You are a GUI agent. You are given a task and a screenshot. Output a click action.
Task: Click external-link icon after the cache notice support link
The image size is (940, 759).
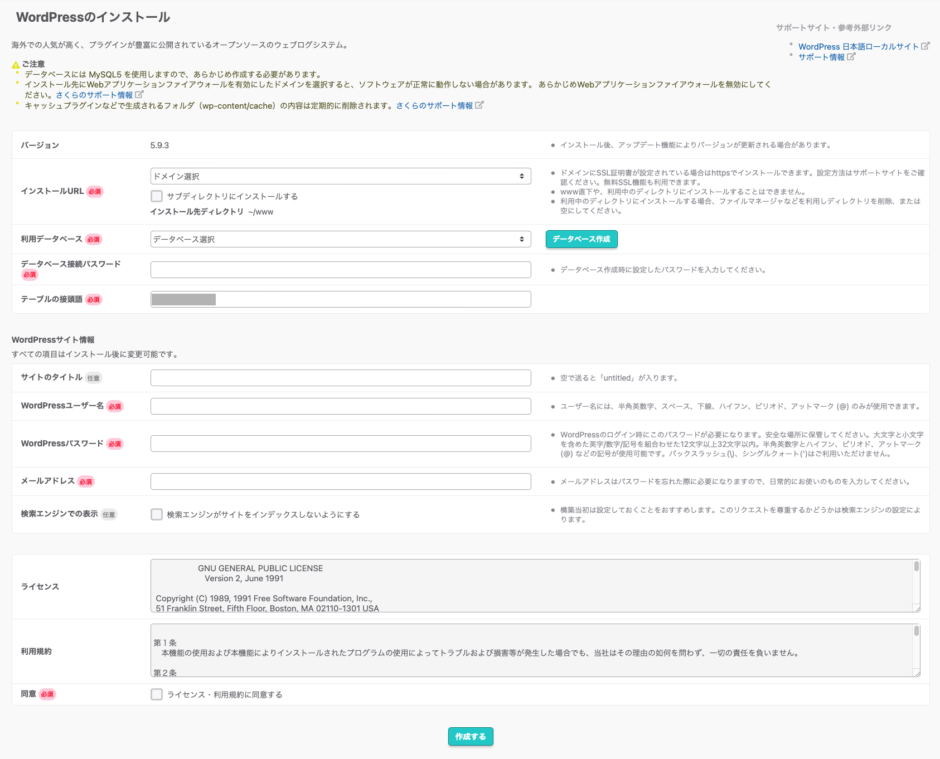coord(479,105)
